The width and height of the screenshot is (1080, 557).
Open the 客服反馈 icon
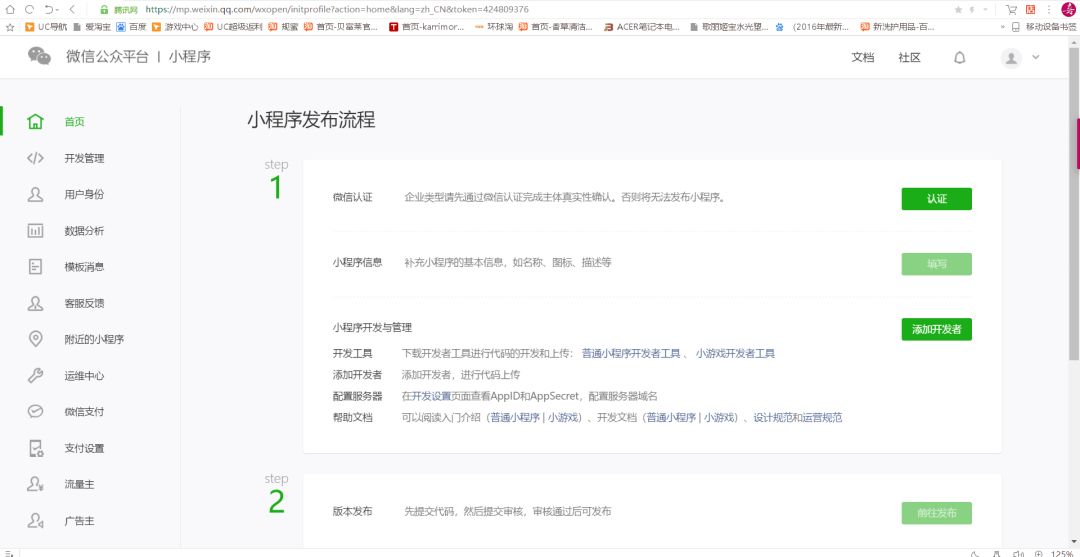click(35, 303)
